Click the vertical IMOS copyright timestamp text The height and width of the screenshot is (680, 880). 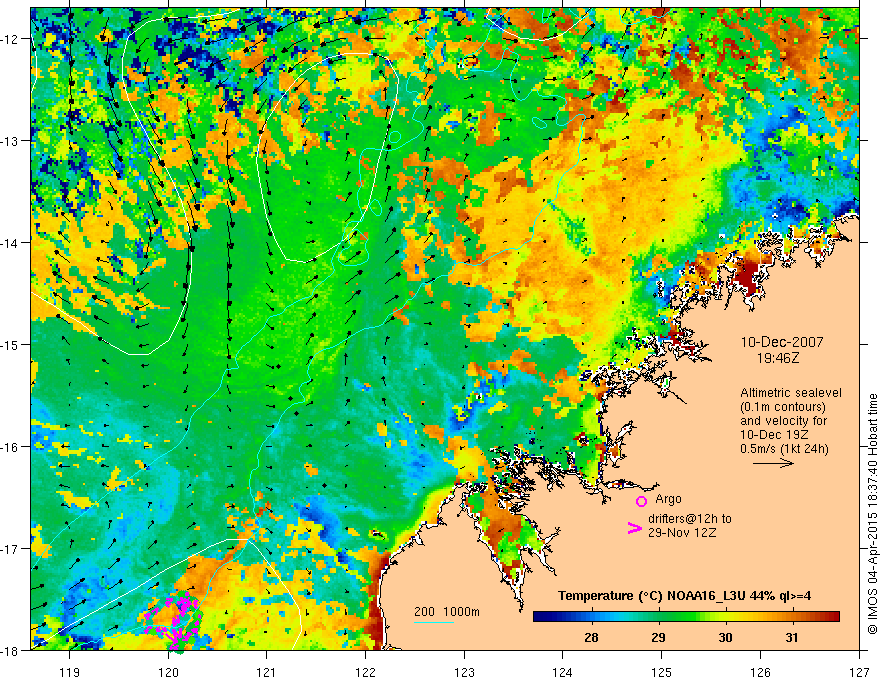point(872,514)
